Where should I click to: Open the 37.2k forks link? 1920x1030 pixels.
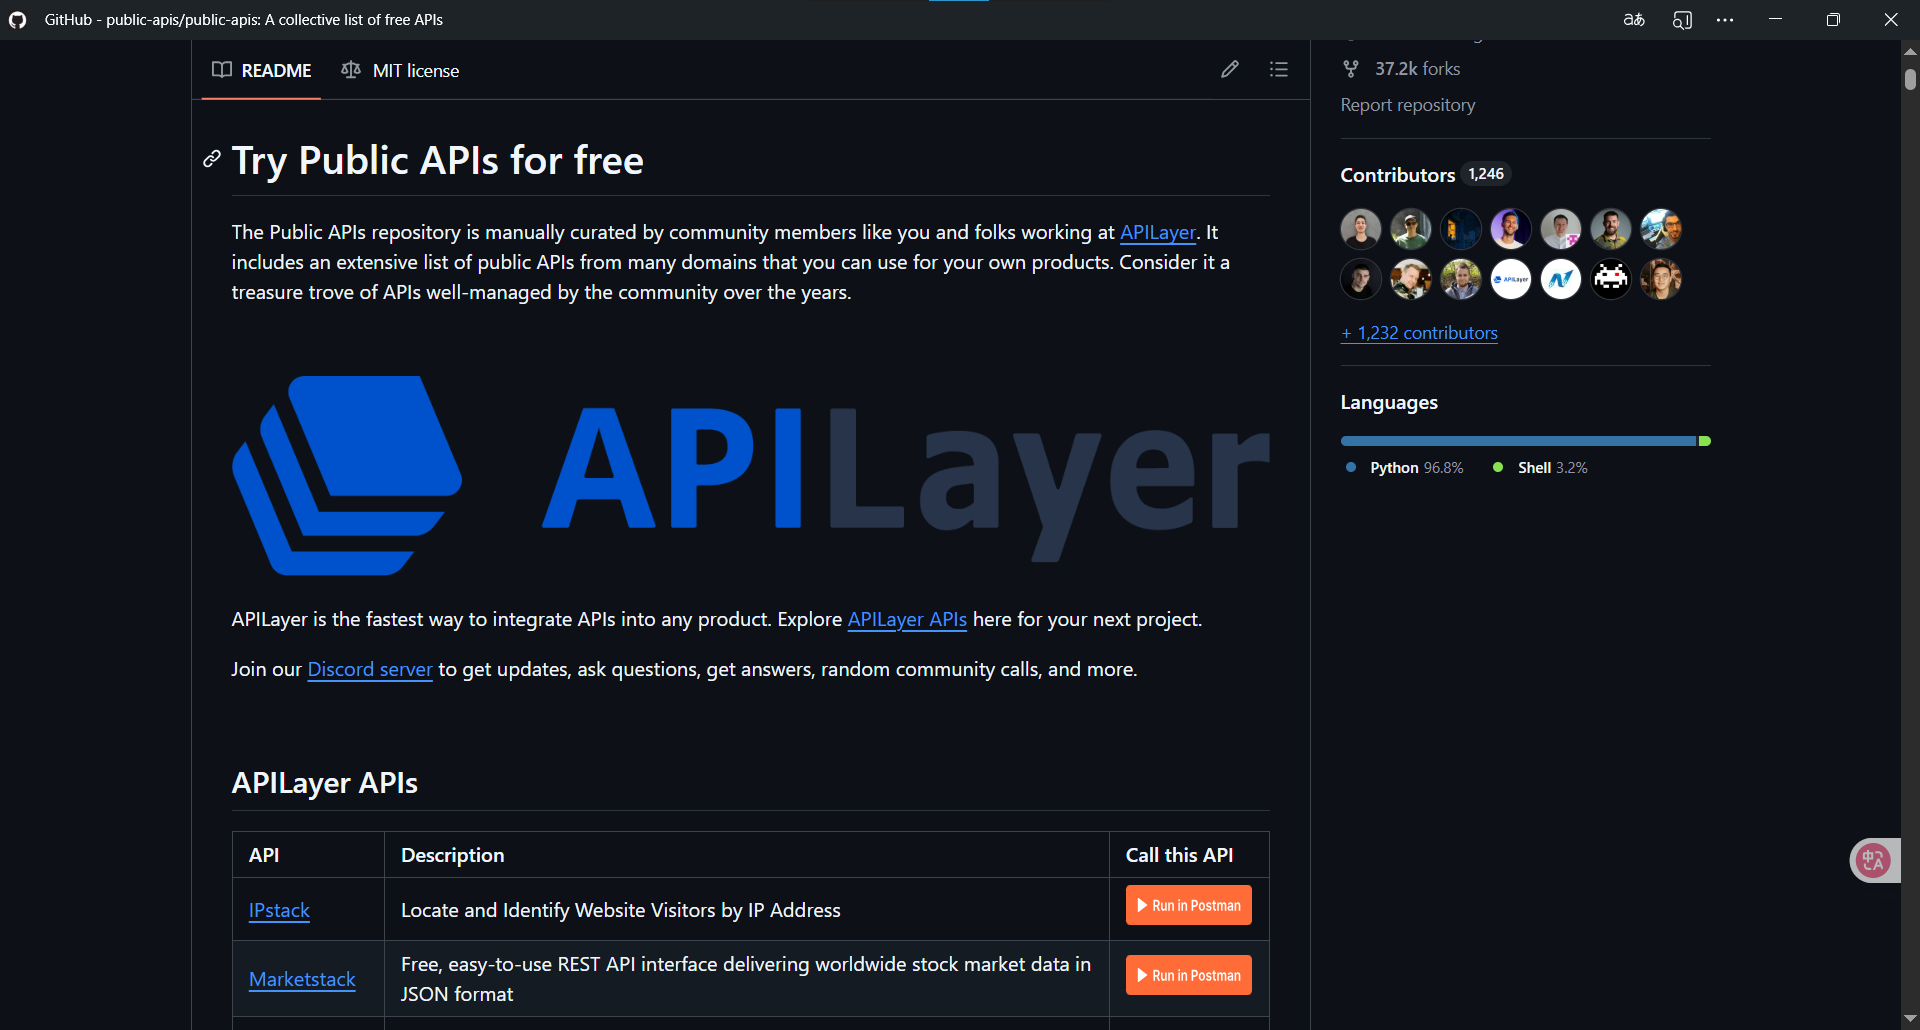[1416, 69]
